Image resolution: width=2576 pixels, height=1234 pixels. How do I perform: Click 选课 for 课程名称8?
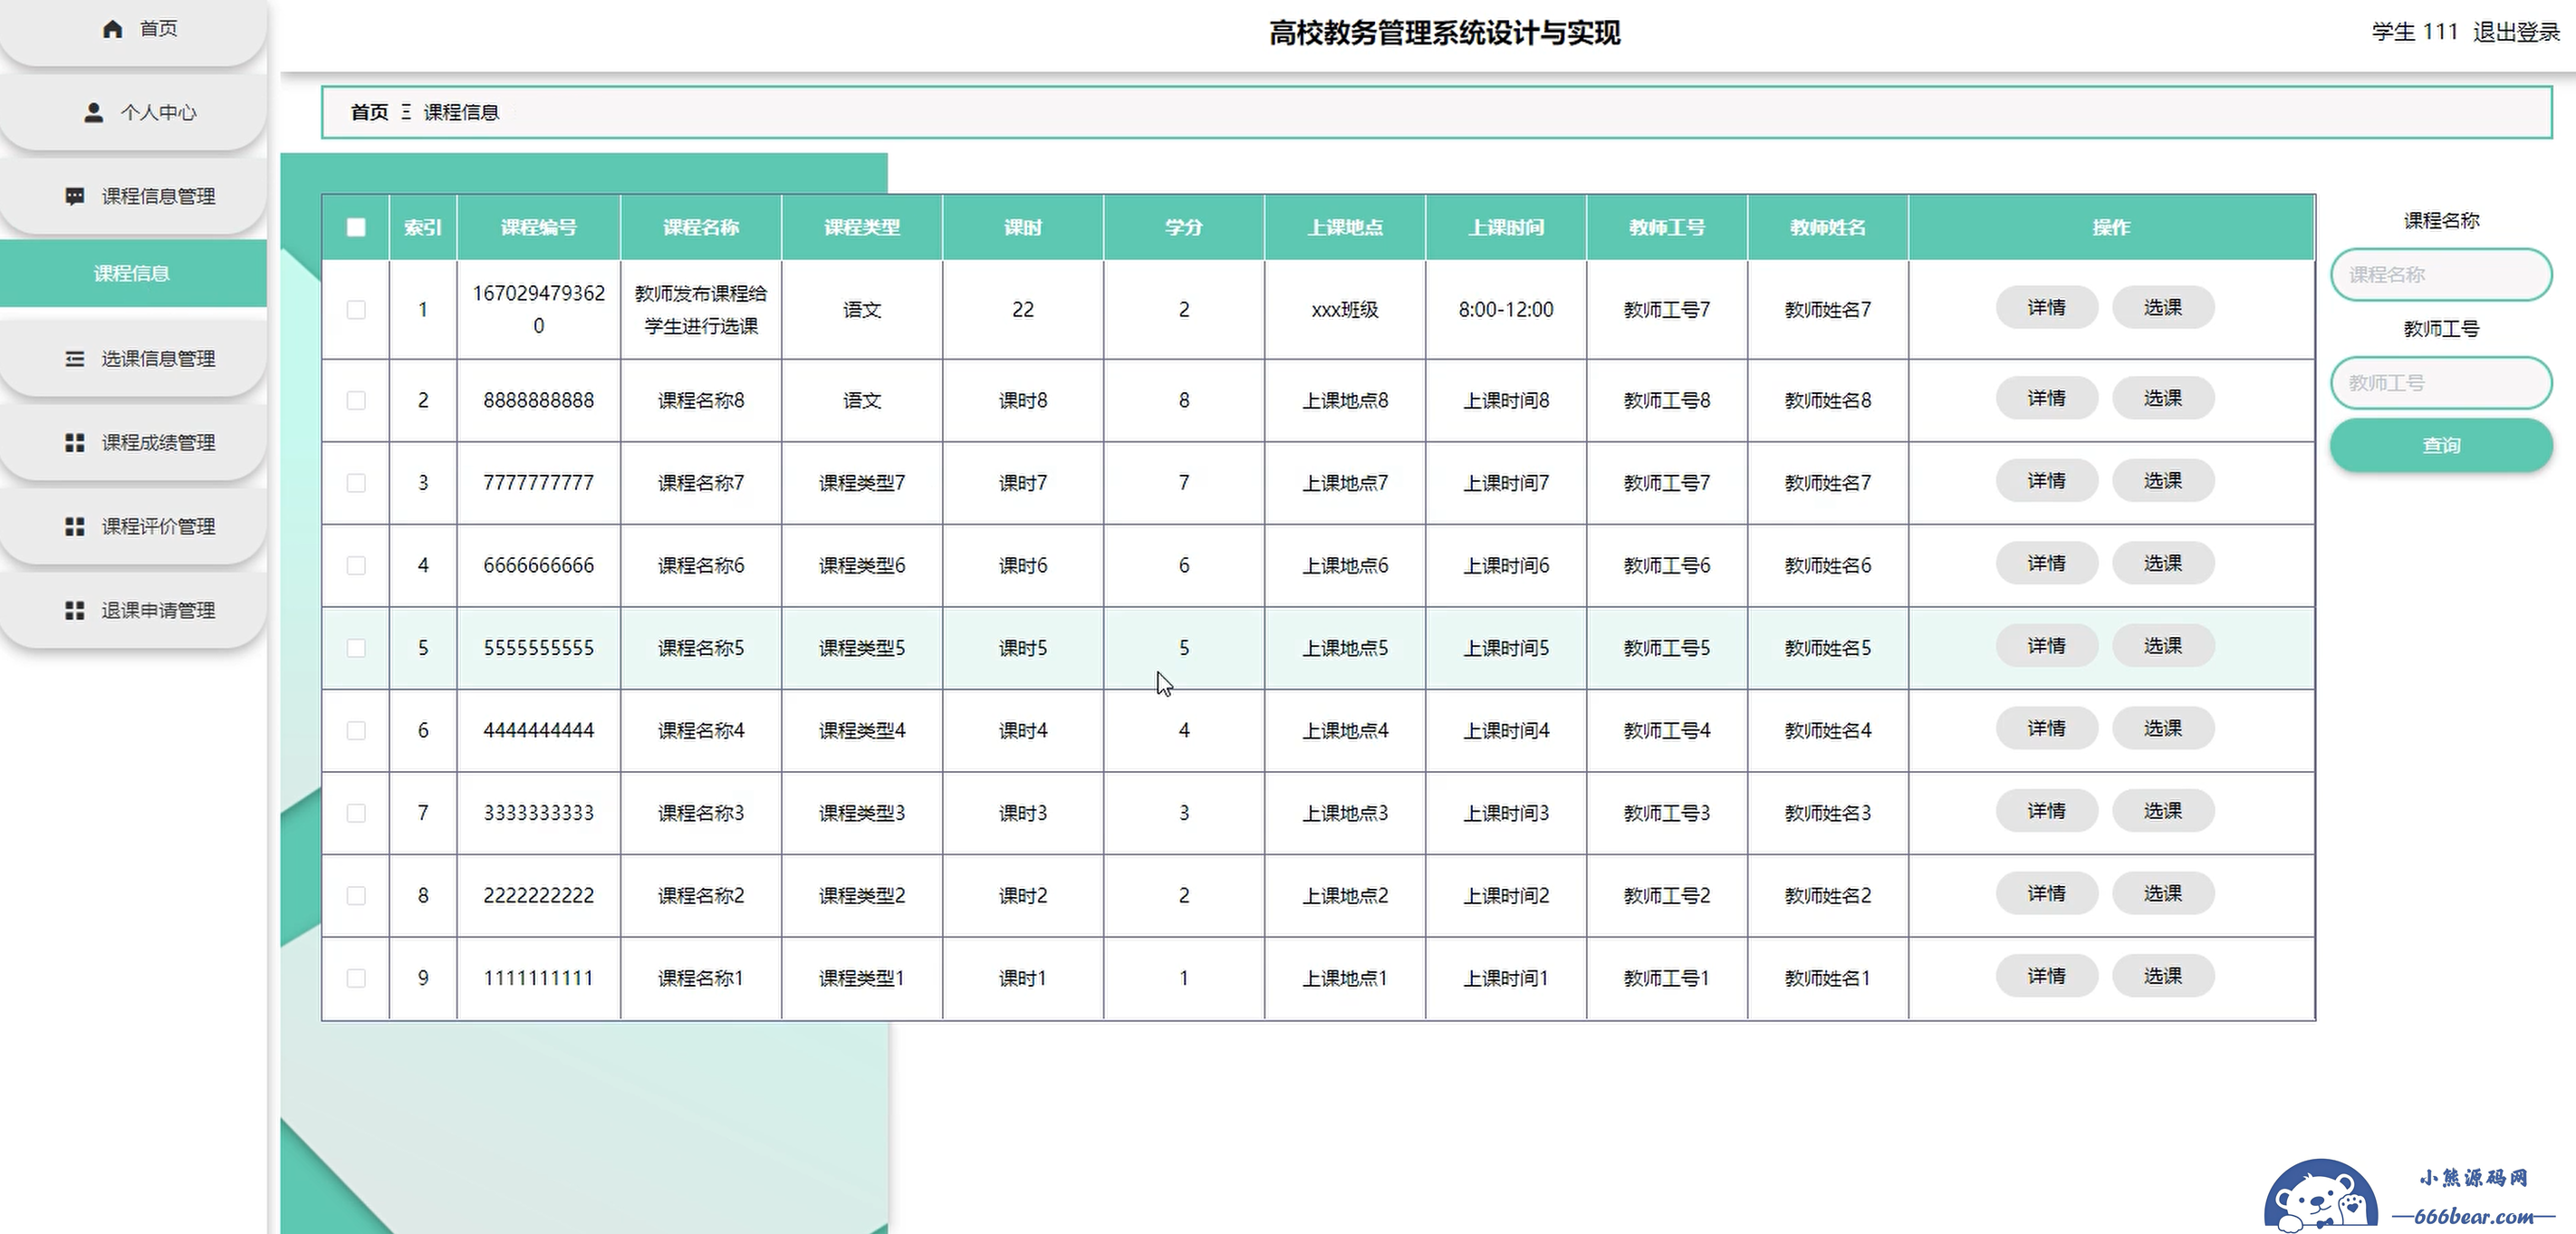(2163, 398)
